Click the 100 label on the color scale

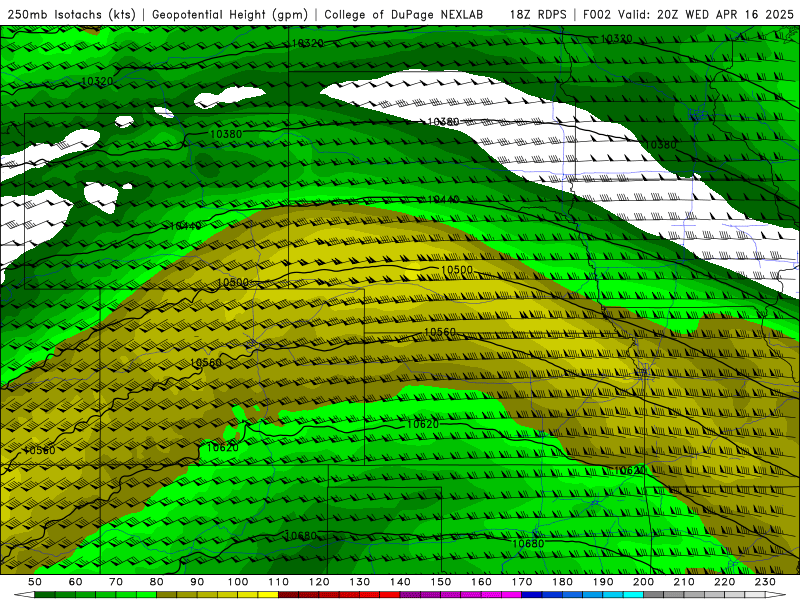238,582
